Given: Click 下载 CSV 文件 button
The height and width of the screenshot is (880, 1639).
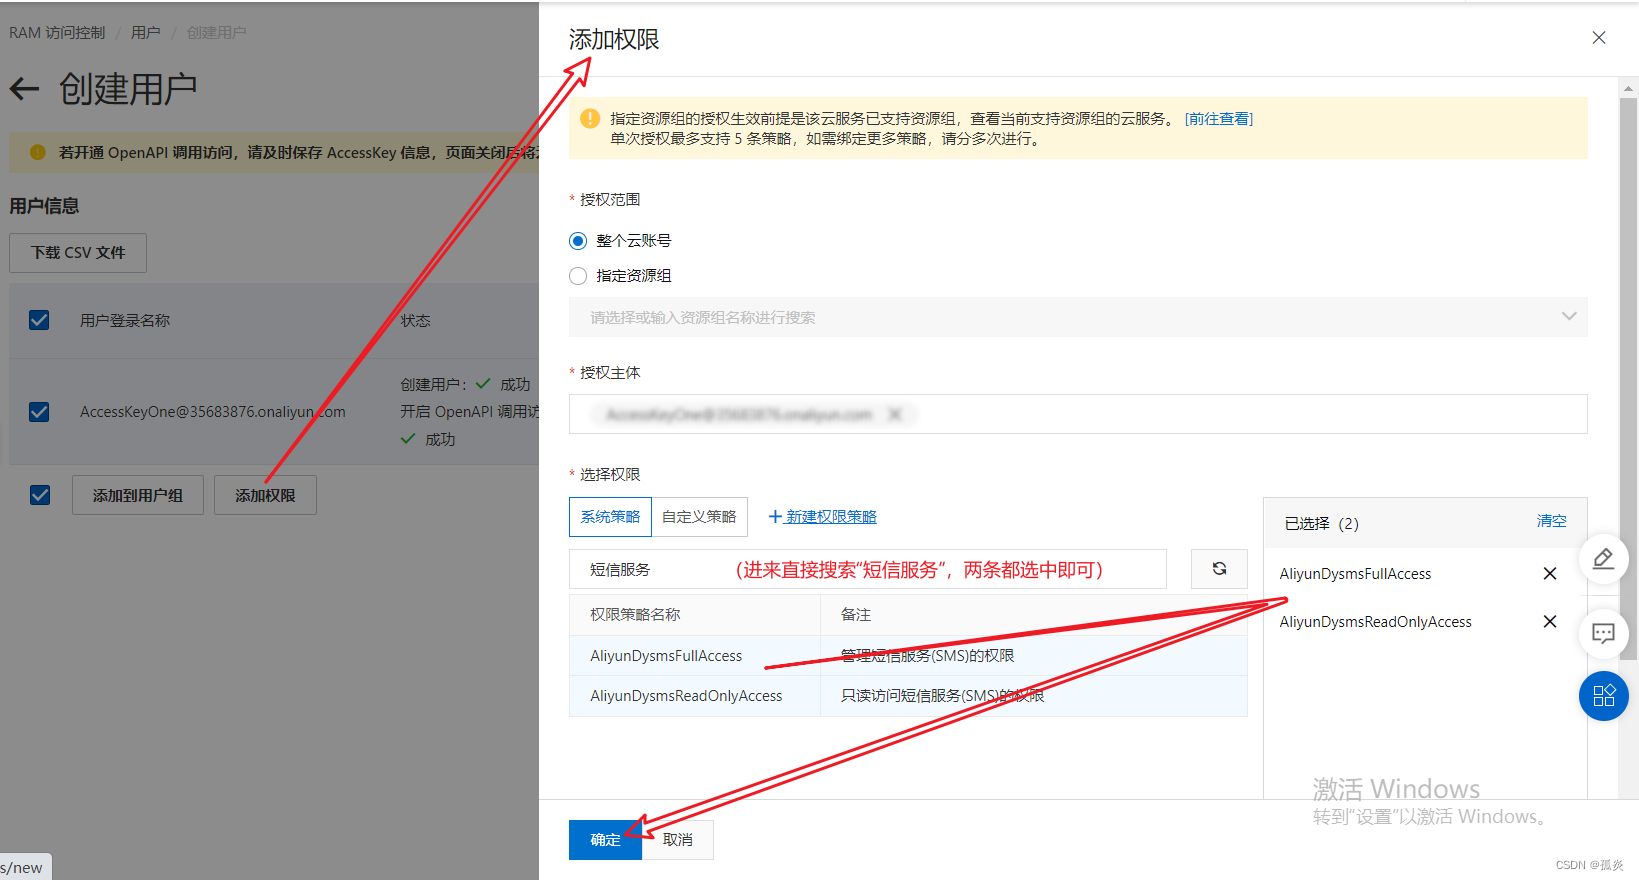Looking at the screenshot, I should point(78,253).
